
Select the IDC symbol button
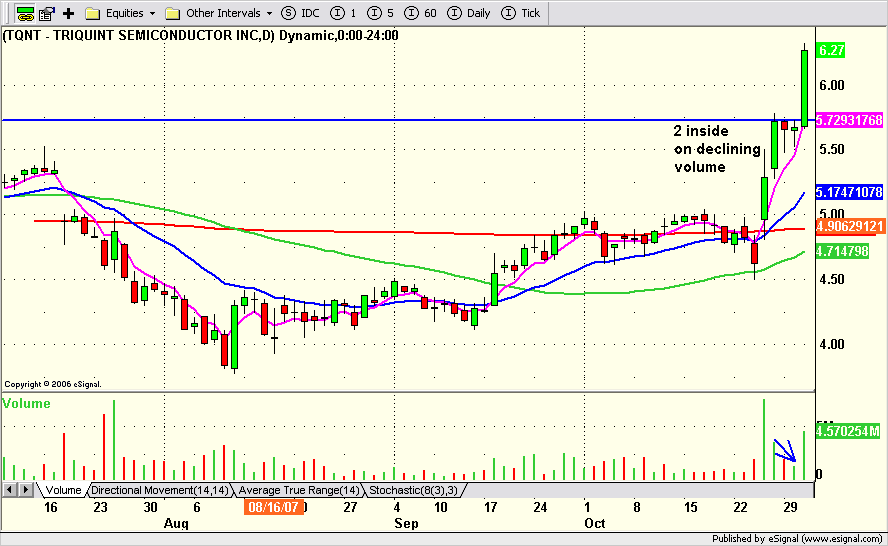(x=301, y=13)
